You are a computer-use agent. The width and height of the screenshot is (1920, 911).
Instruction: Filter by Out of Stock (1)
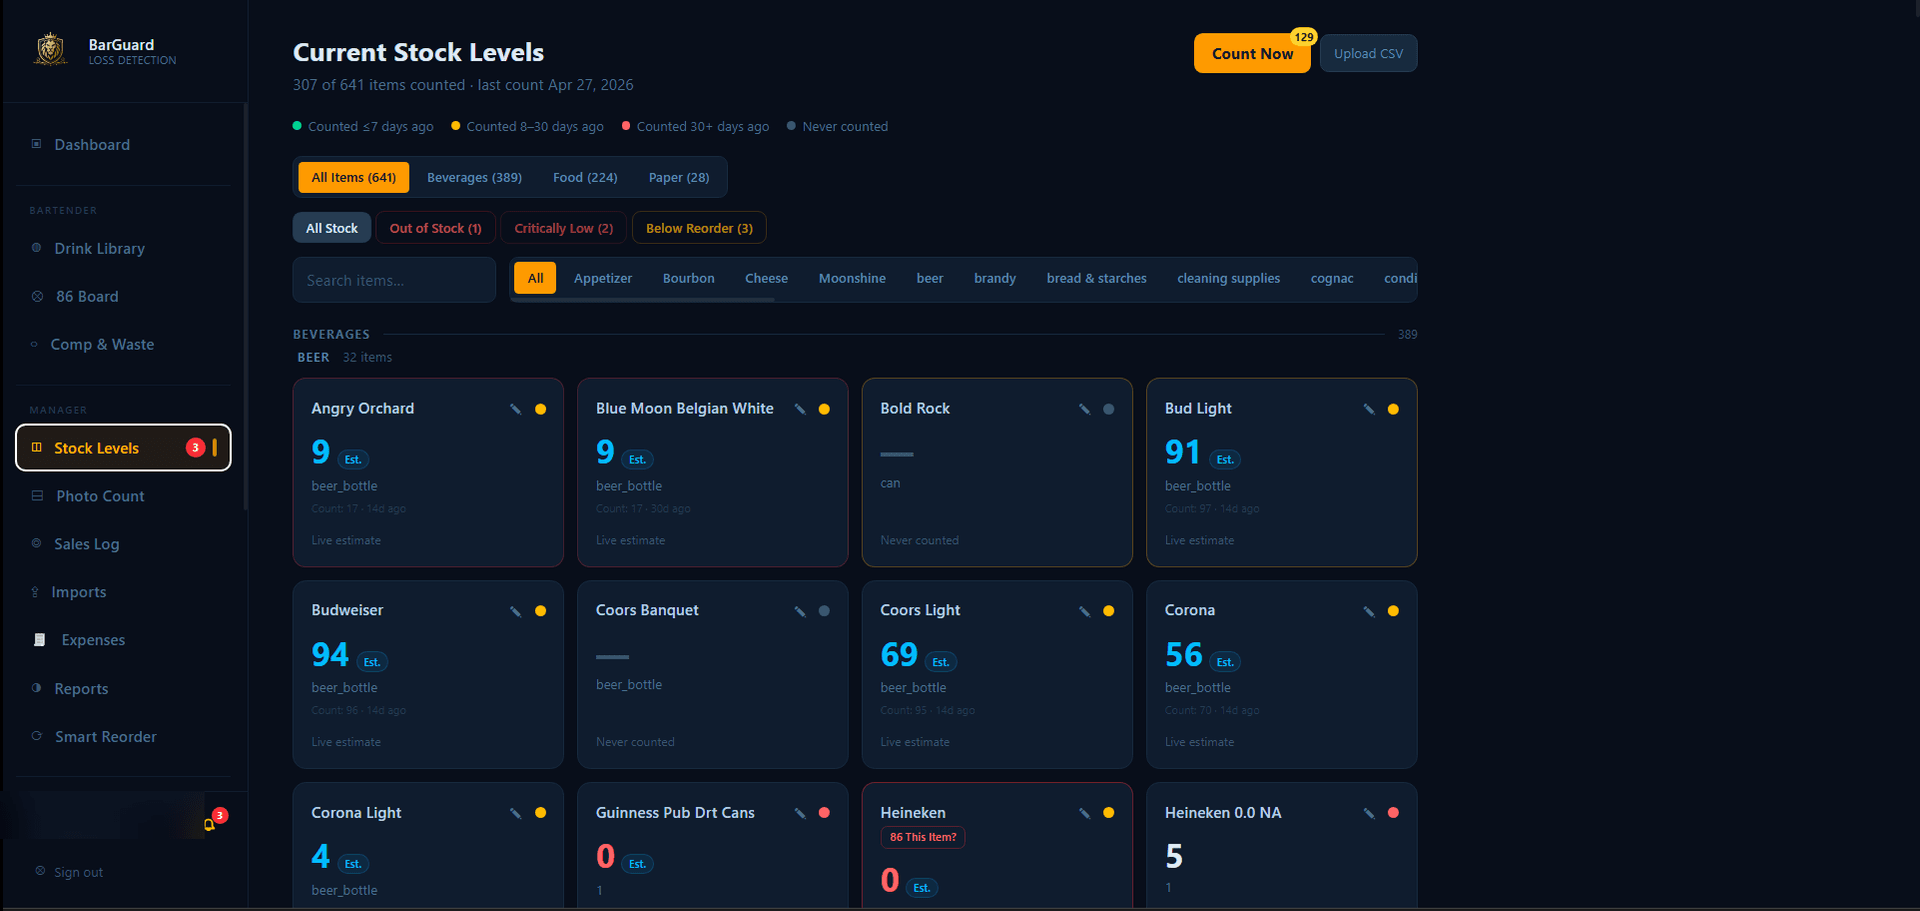coord(435,228)
